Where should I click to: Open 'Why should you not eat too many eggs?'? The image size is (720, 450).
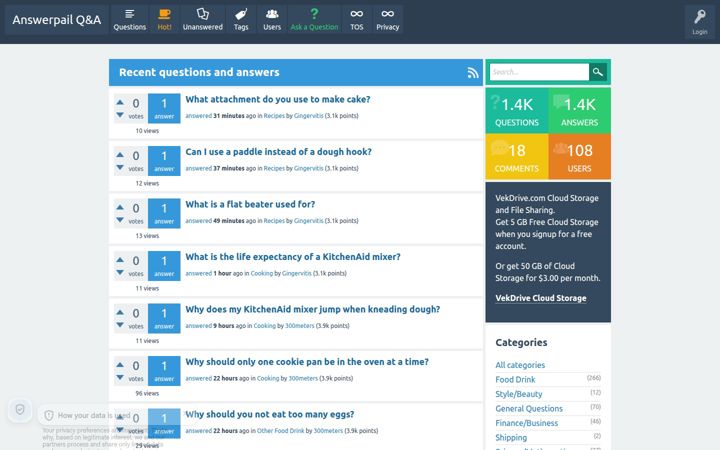tap(270, 414)
